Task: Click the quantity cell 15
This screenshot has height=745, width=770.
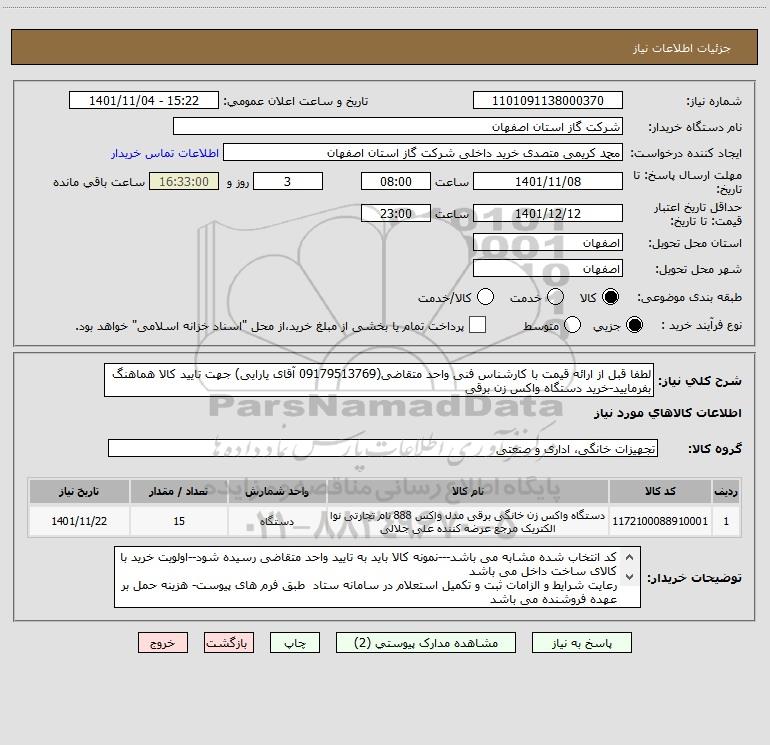Action: [x=179, y=521]
